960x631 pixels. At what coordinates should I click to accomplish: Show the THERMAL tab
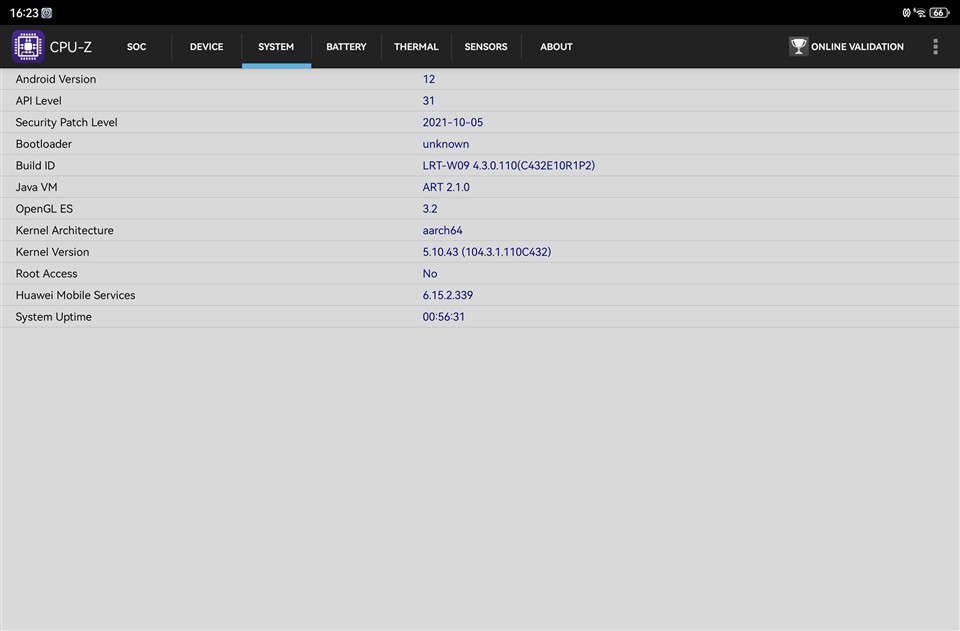pyautogui.click(x=416, y=47)
